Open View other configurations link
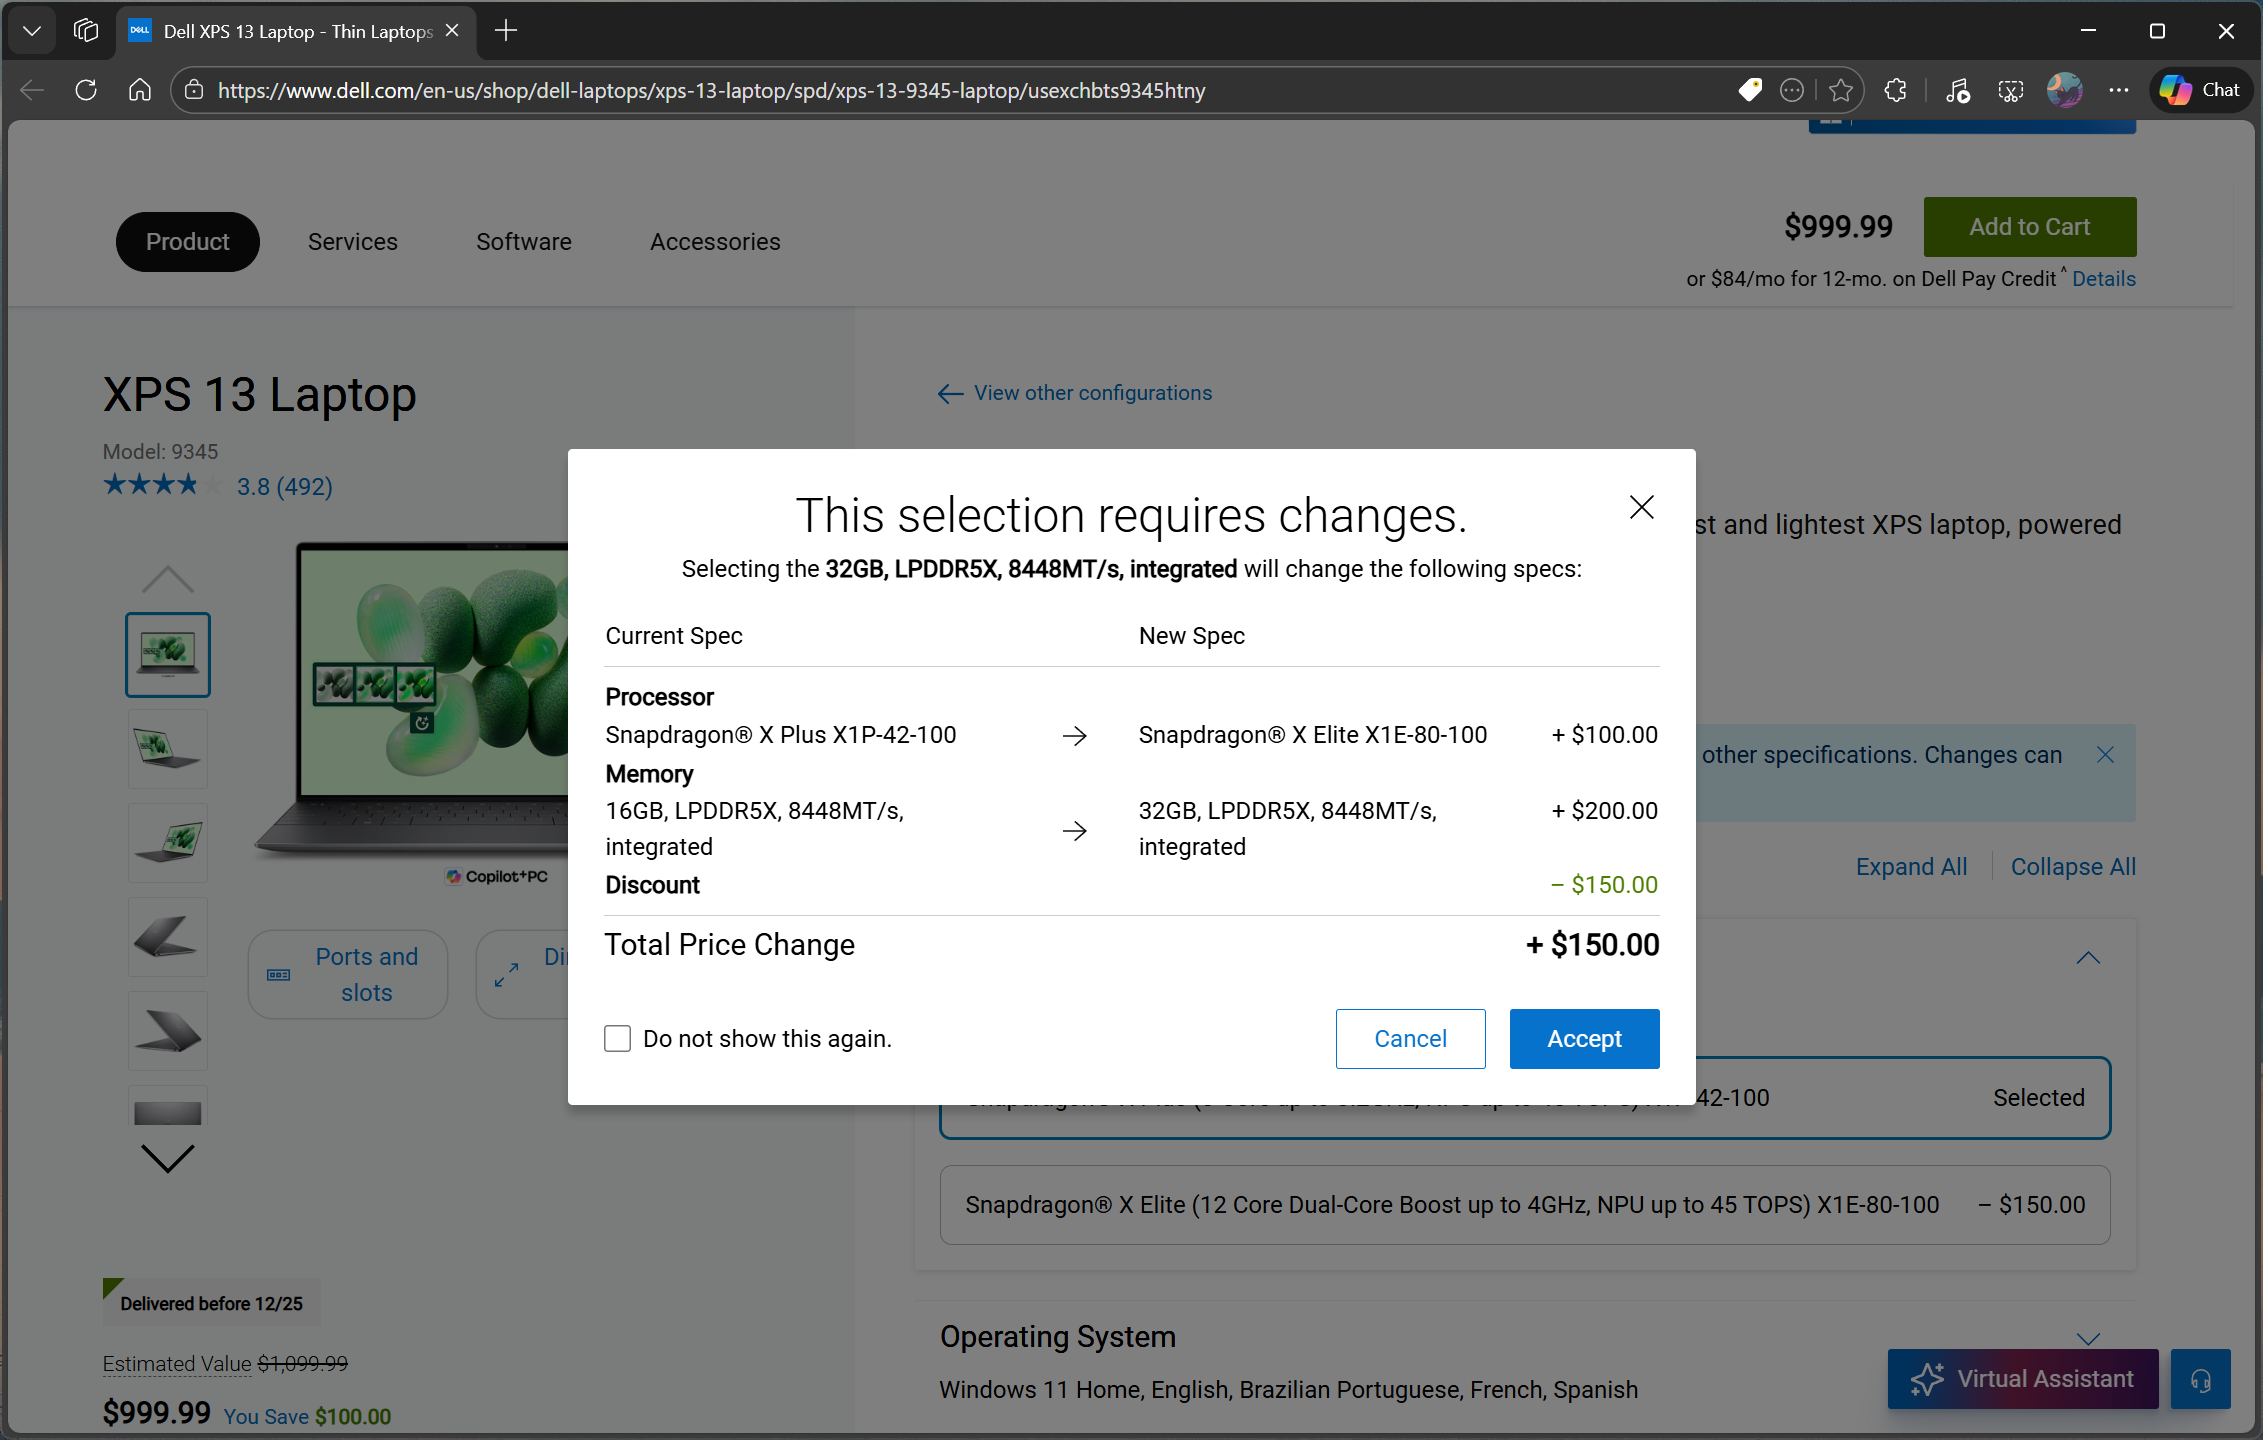2263x1440 pixels. tap(1092, 392)
